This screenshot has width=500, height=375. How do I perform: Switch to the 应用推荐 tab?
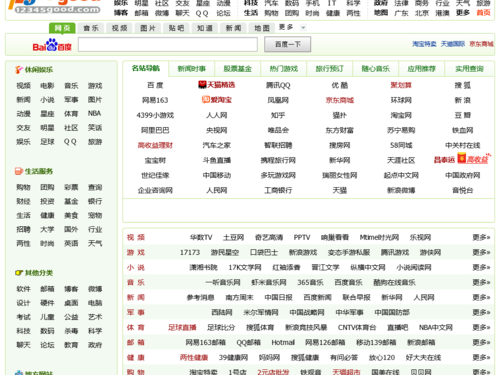pyautogui.click(x=422, y=69)
